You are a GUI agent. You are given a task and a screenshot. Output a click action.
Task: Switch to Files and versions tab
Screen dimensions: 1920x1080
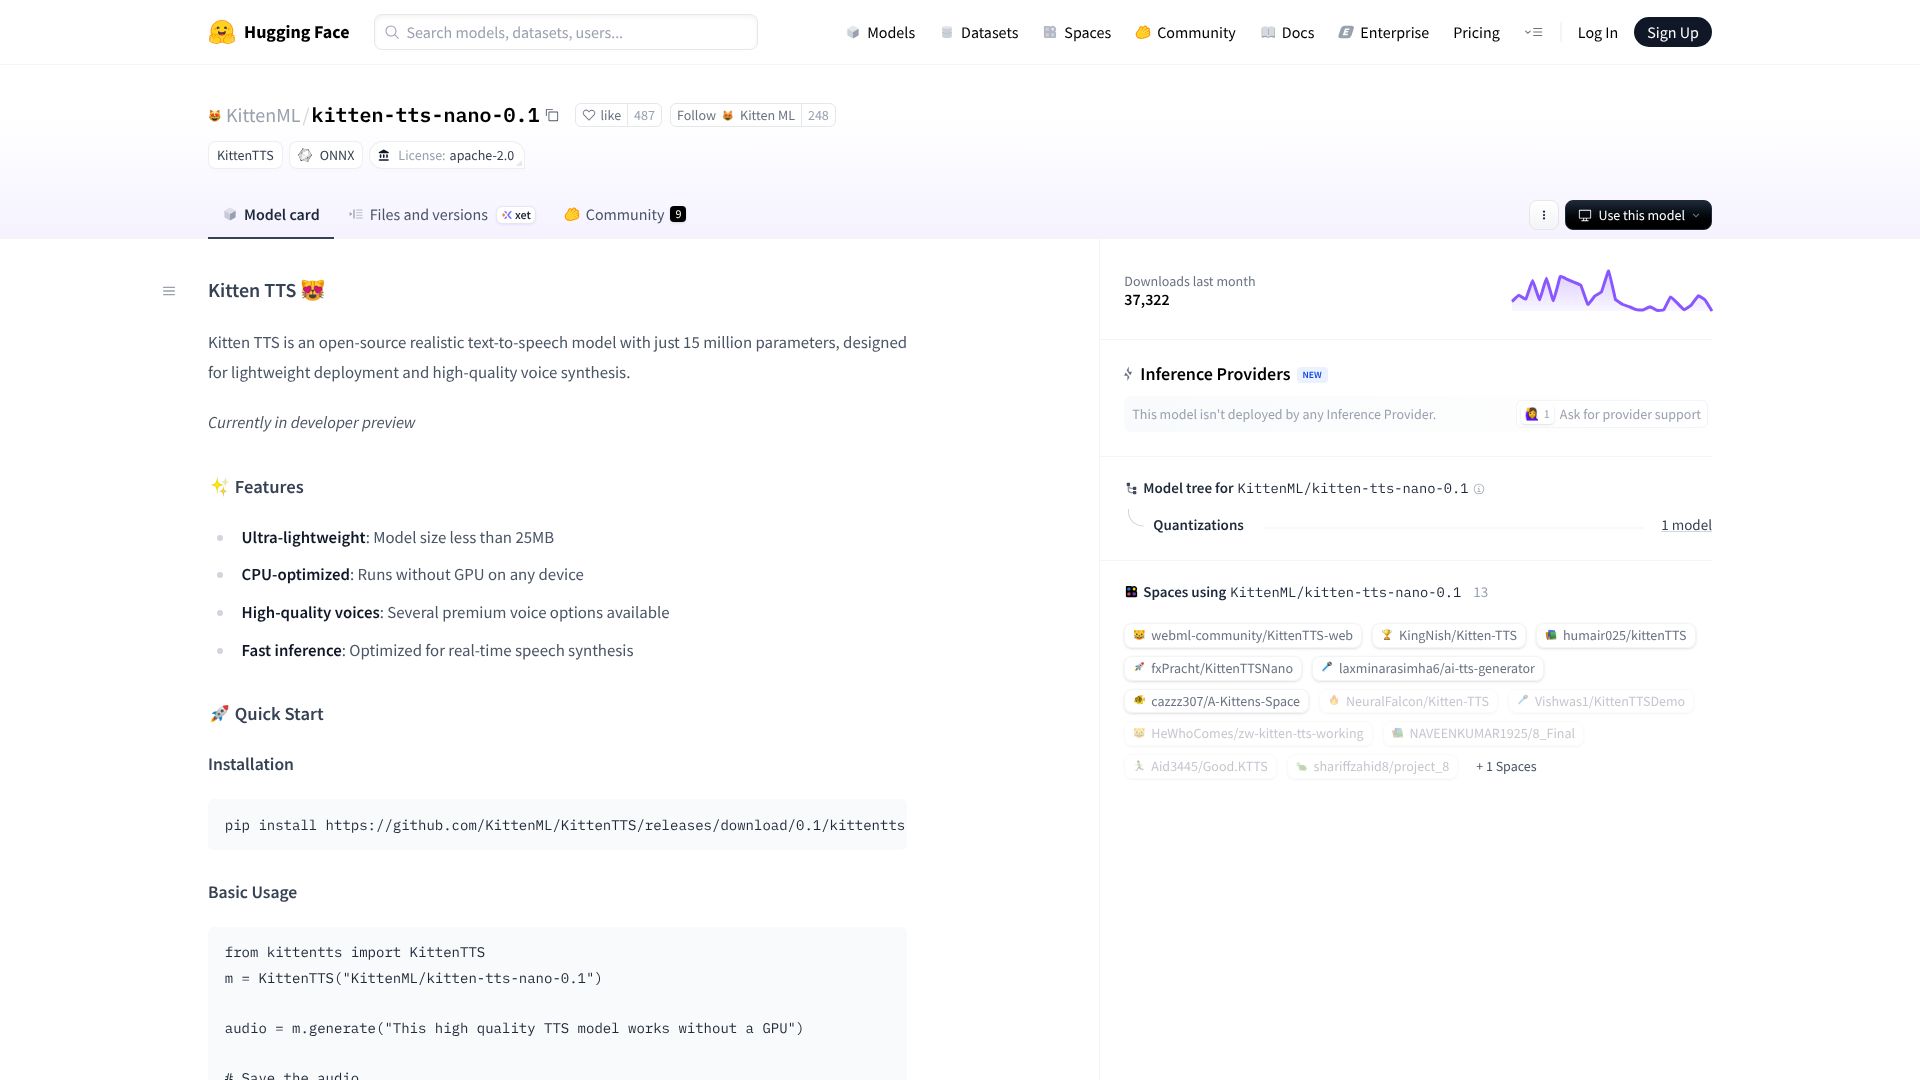[x=428, y=215]
